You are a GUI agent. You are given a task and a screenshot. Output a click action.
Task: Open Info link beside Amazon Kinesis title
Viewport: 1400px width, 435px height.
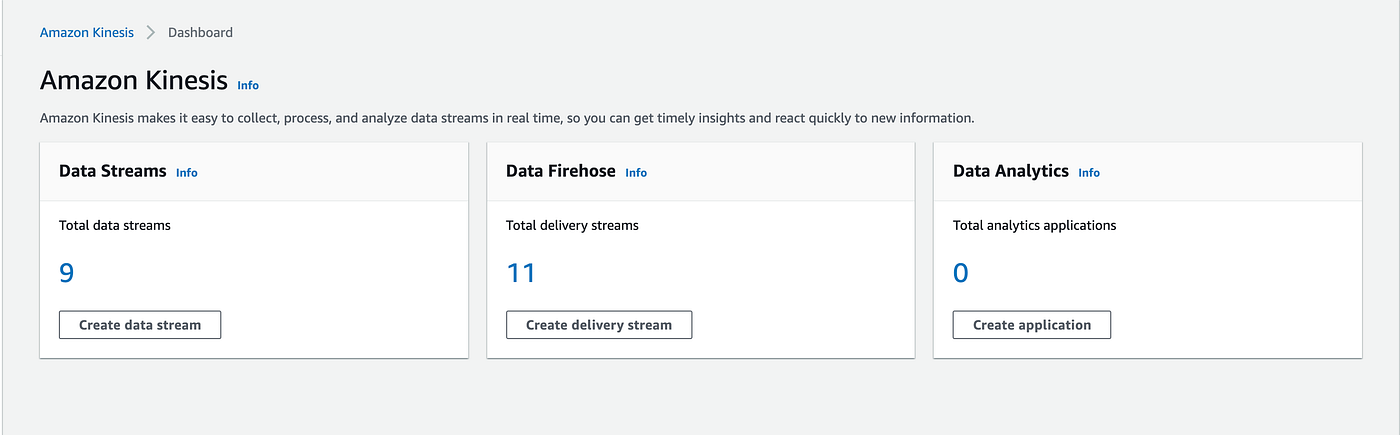point(248,86)
